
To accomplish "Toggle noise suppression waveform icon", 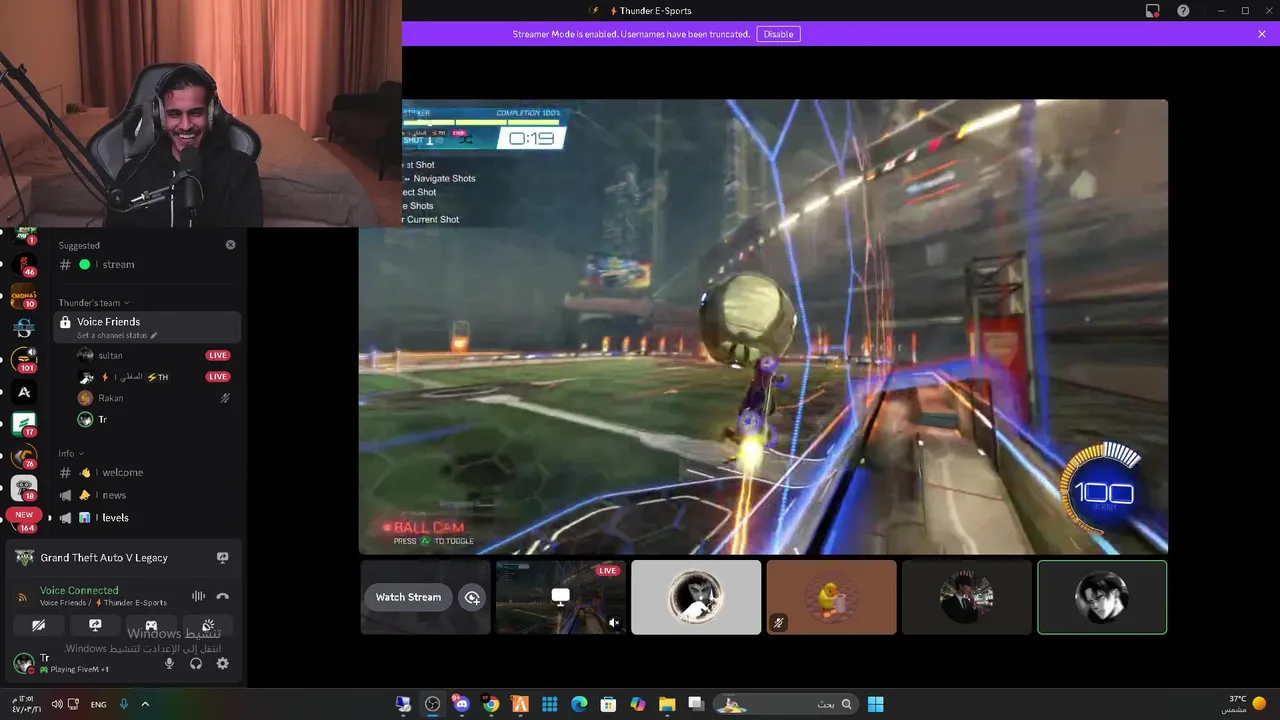I will [198, 597].
